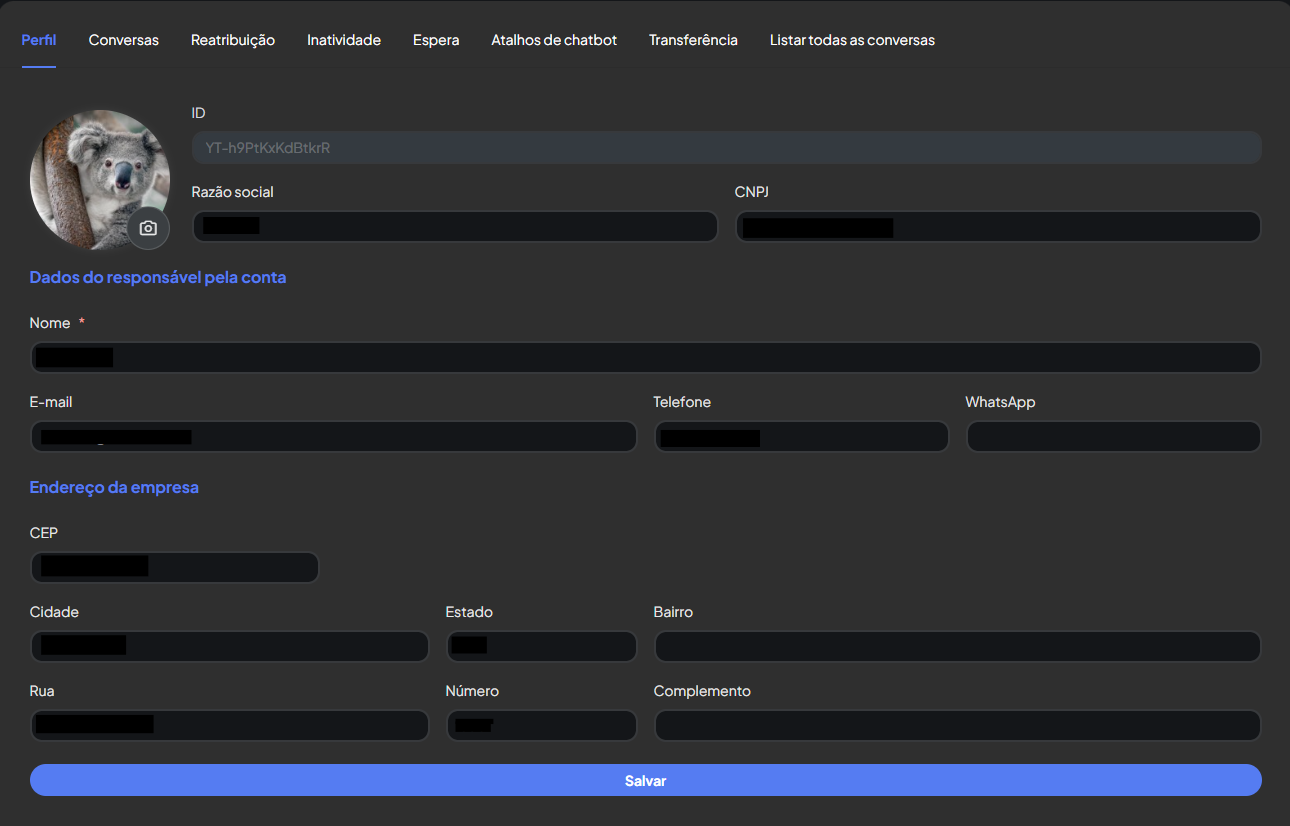
Task: Select the Bairro input field
Action: (957, 646)
